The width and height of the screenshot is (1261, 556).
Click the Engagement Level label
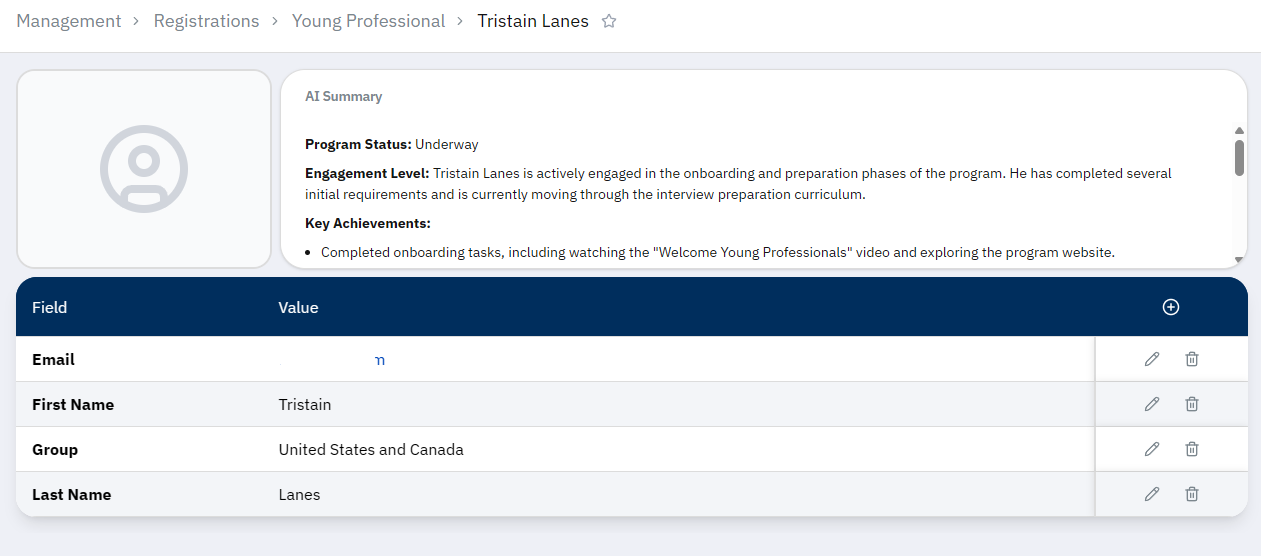coord(367,173)
